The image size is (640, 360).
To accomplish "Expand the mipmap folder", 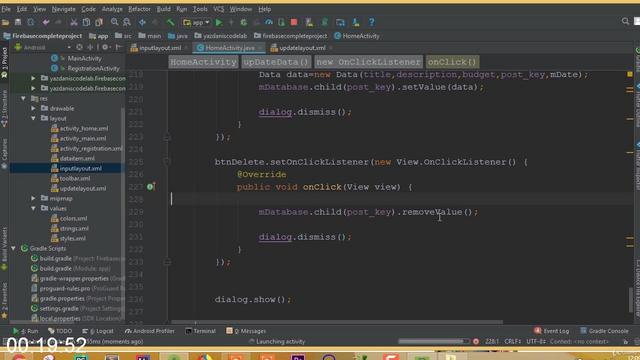I will [33, 198].
